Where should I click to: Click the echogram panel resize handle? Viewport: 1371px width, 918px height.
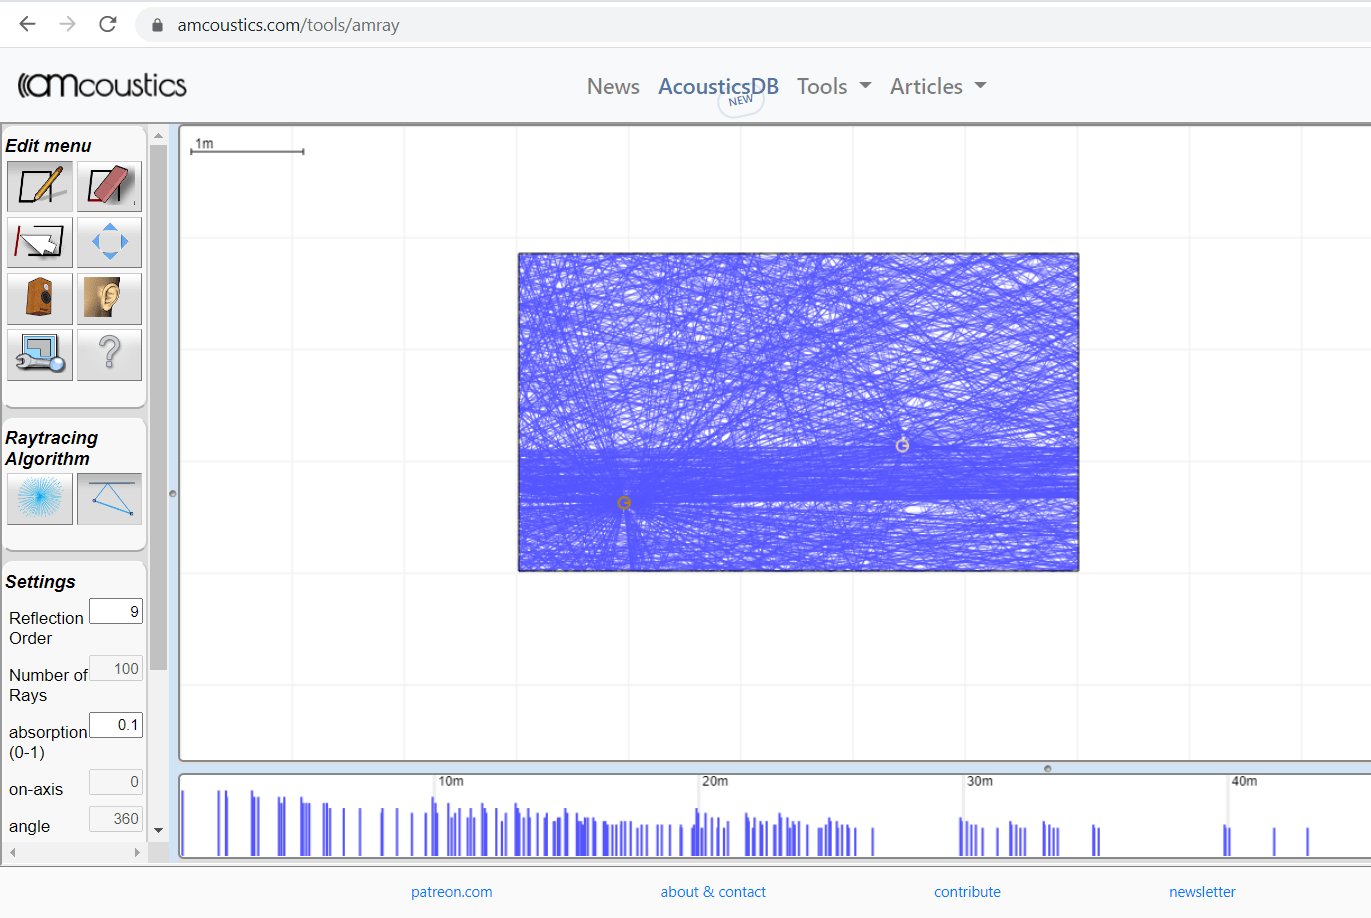click(x=1047, y=768)
